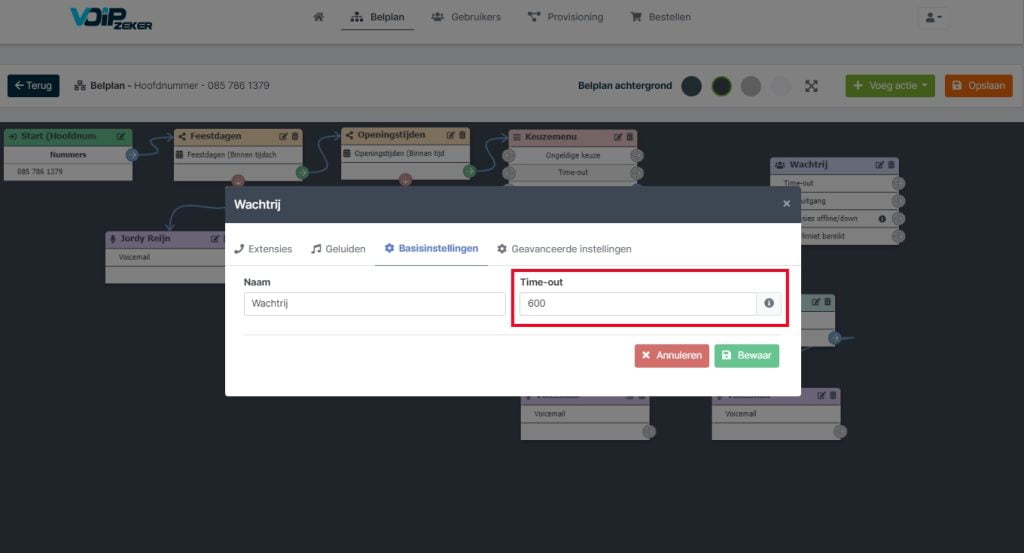
Task: Delete the Wachtrij node on canvas
Action: tap(891, 165)
